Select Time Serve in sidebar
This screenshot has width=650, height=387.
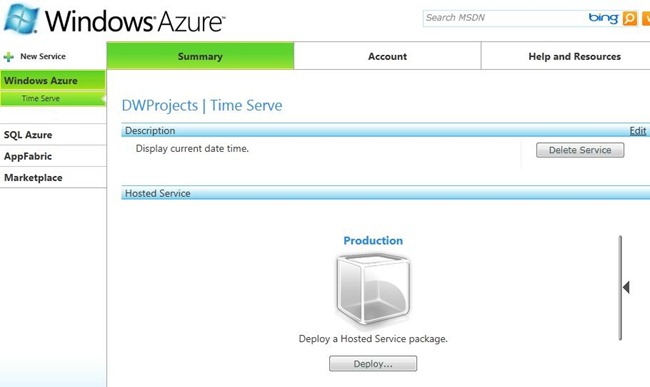[x=41, y=99]
